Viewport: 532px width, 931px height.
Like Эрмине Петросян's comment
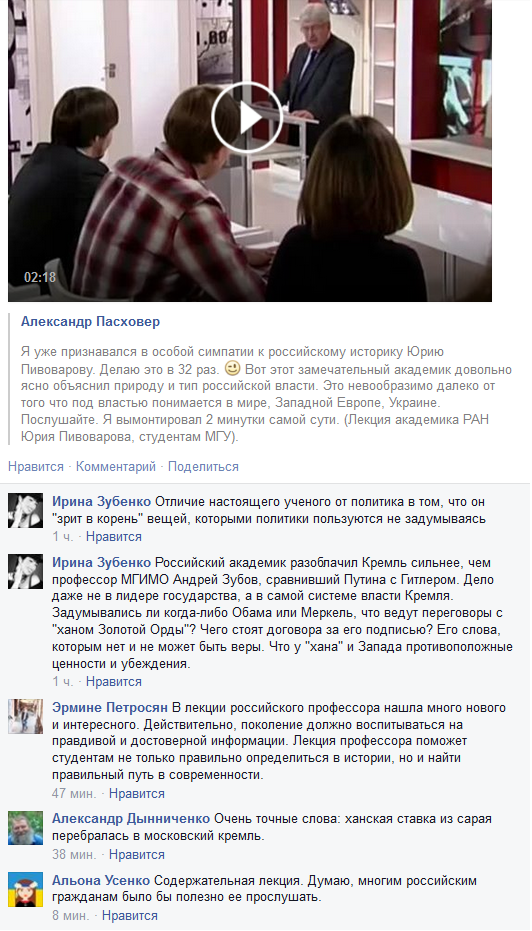pos(137,793)
